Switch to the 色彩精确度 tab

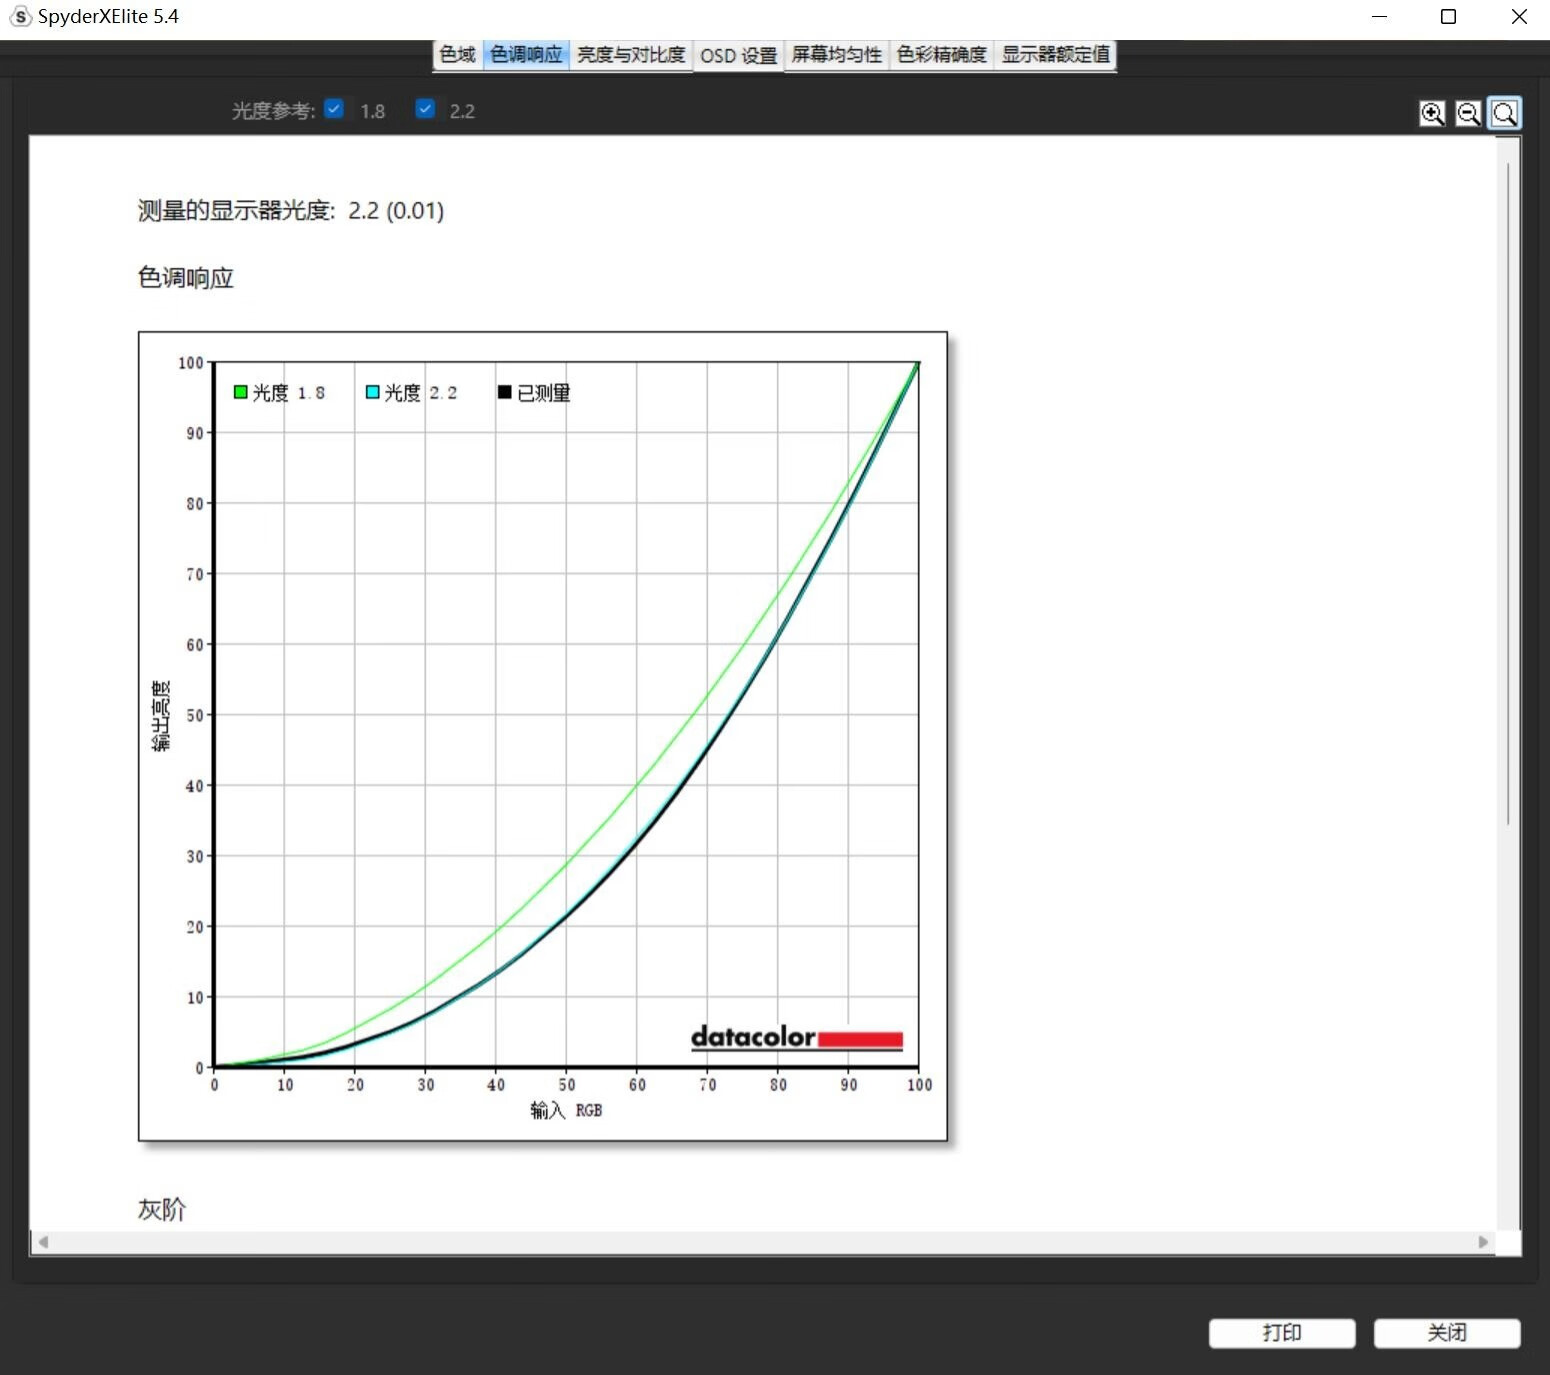coord(940,55)
